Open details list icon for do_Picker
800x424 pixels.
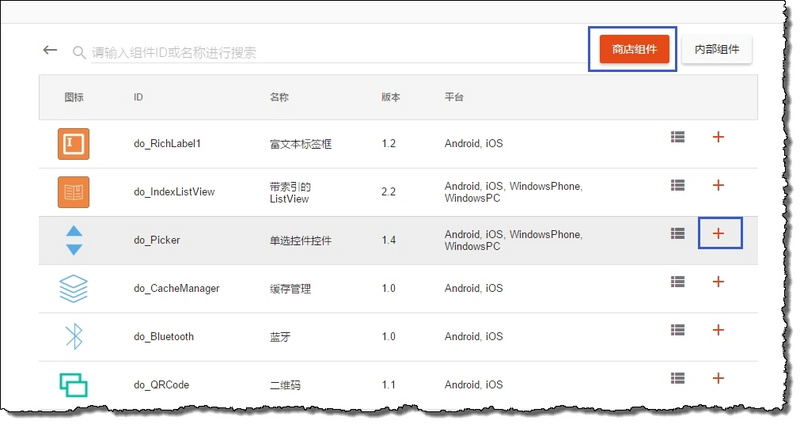click(678, 233)
